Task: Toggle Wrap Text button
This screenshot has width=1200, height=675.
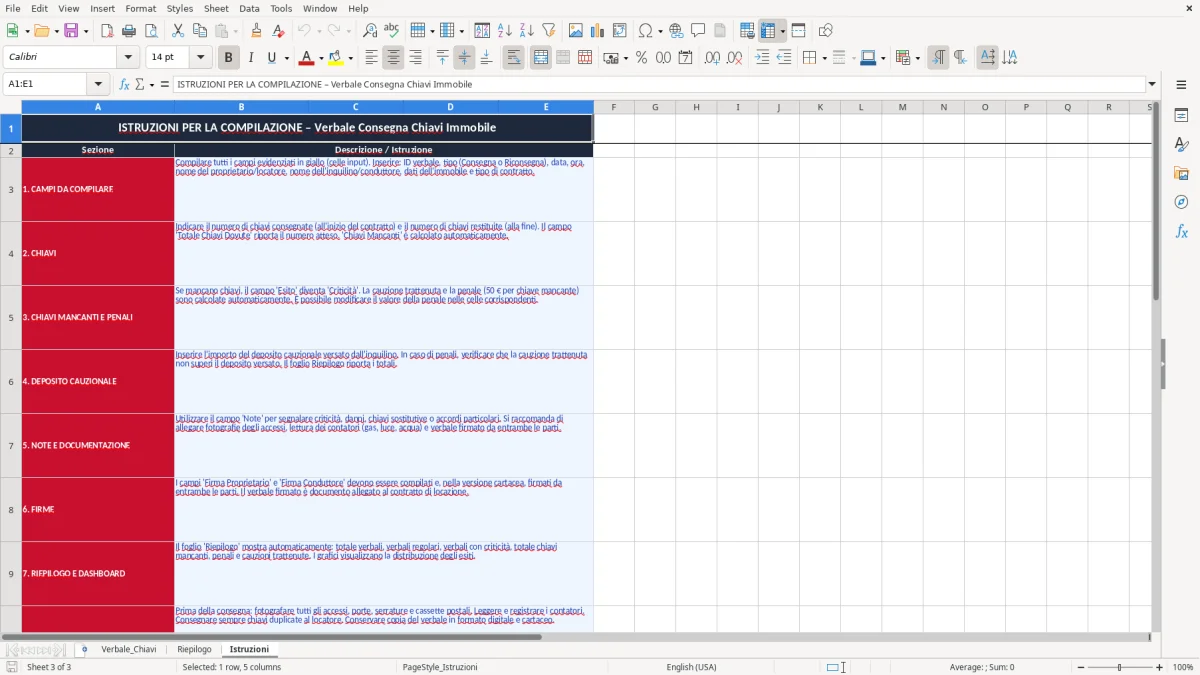Action: (x=514, y=58)
